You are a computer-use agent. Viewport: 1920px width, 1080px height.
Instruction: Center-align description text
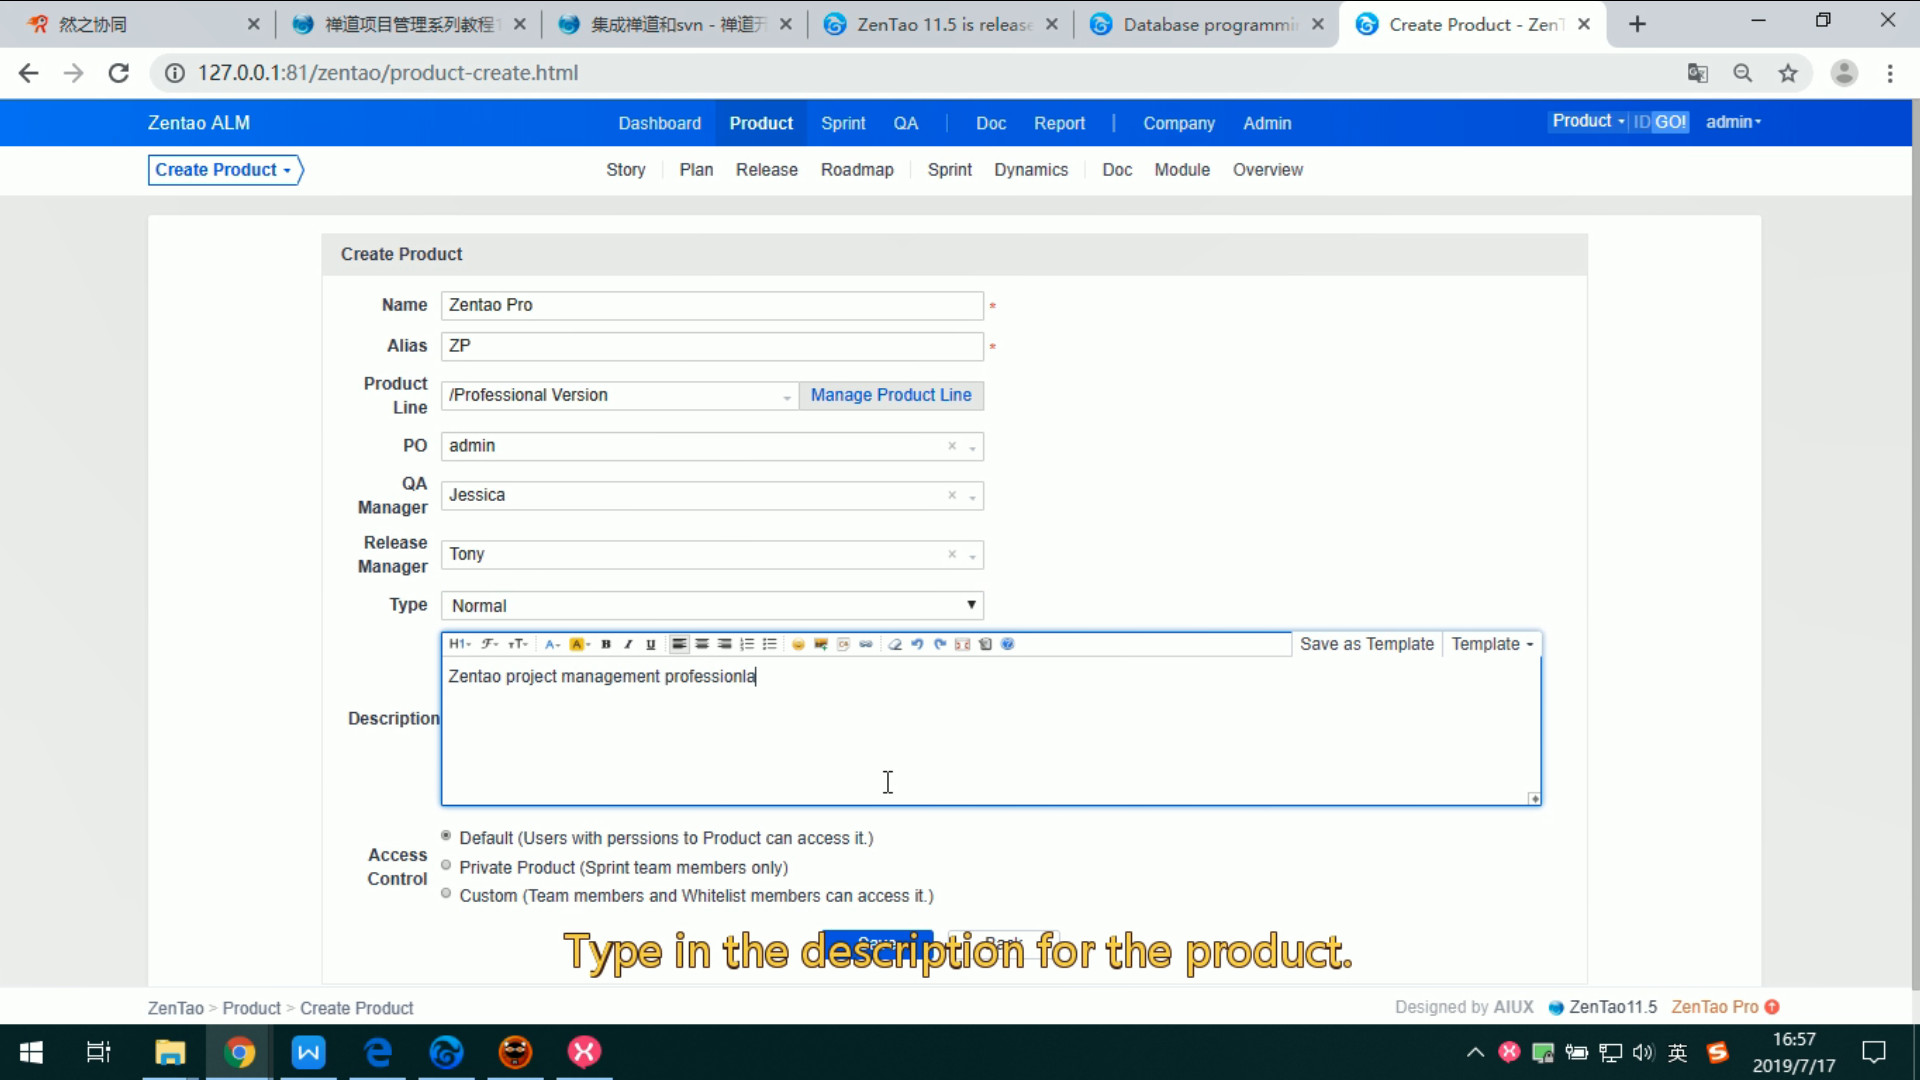coord(702,644)
